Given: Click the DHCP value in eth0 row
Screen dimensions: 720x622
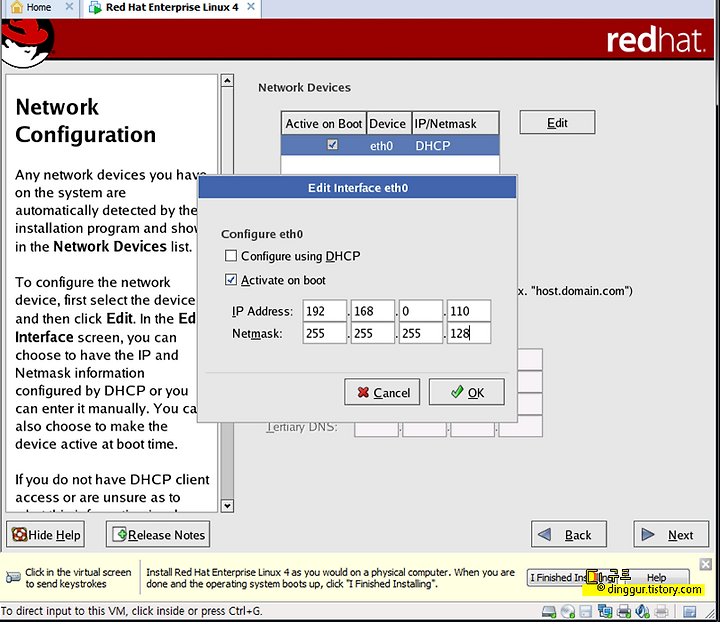Looking at the screenshot, I should tap(433, 146).
